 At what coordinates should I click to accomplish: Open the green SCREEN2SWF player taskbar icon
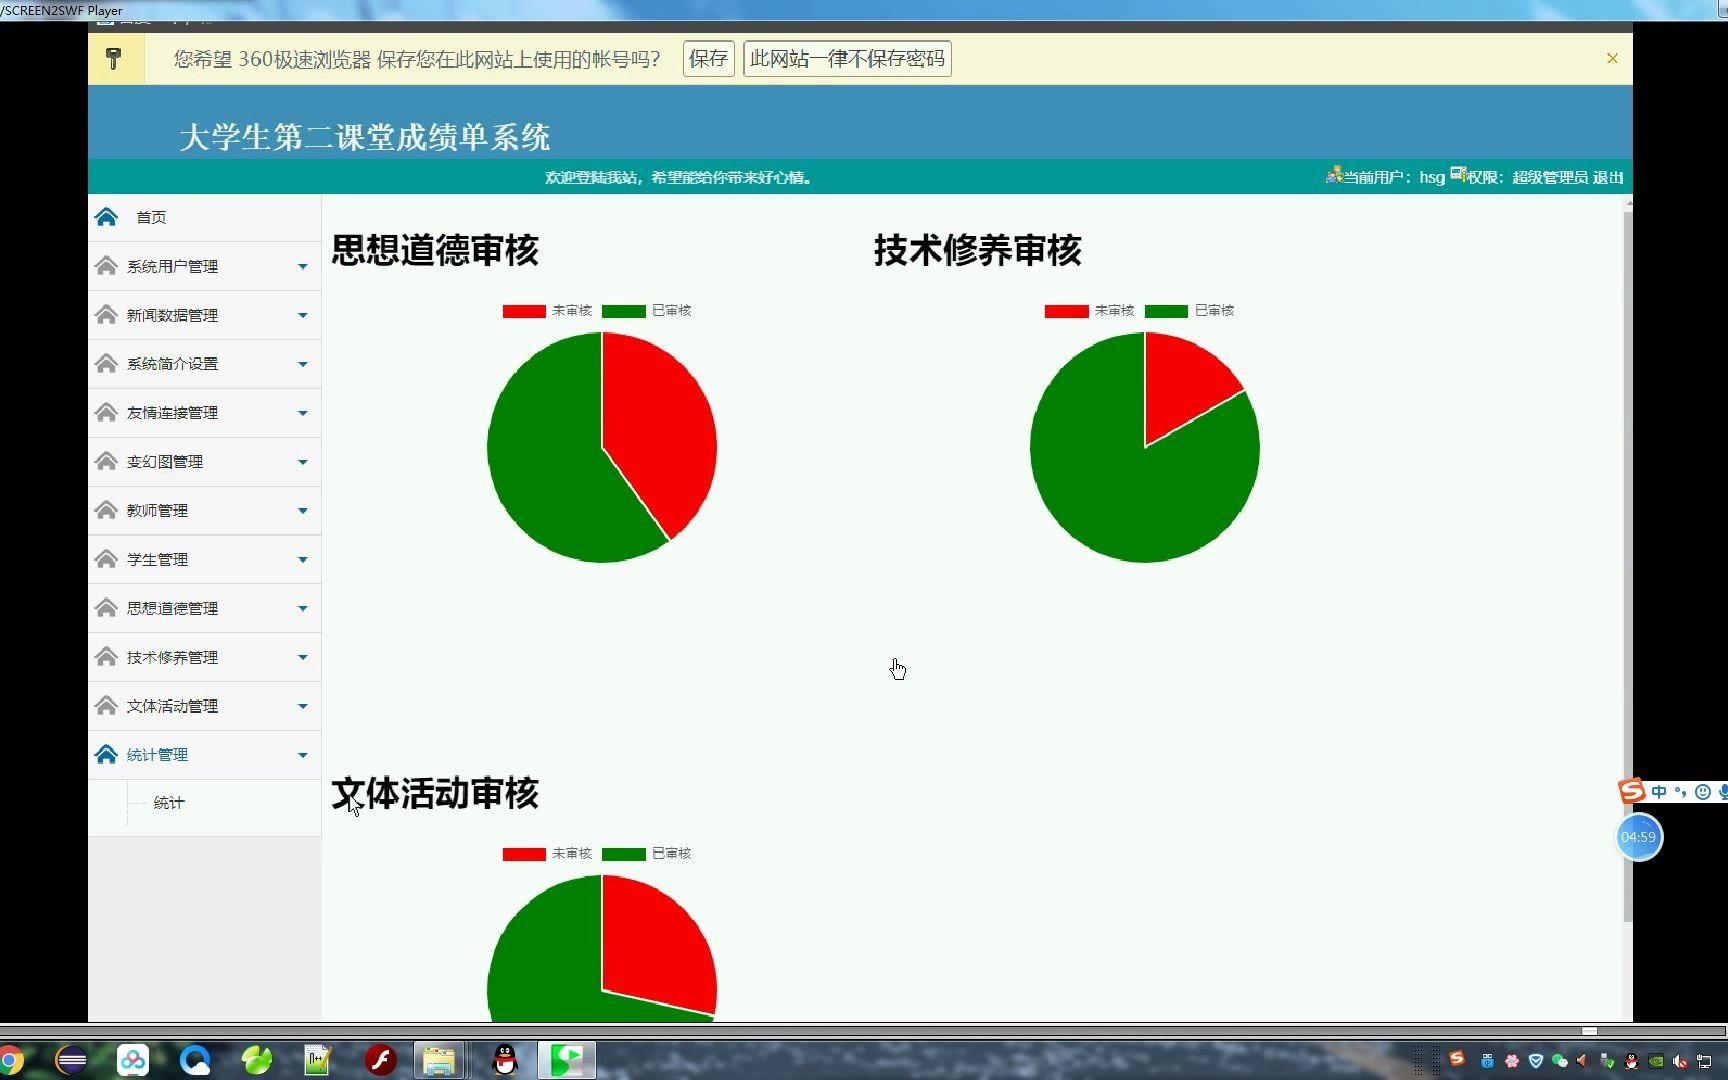coord(567,1060)
